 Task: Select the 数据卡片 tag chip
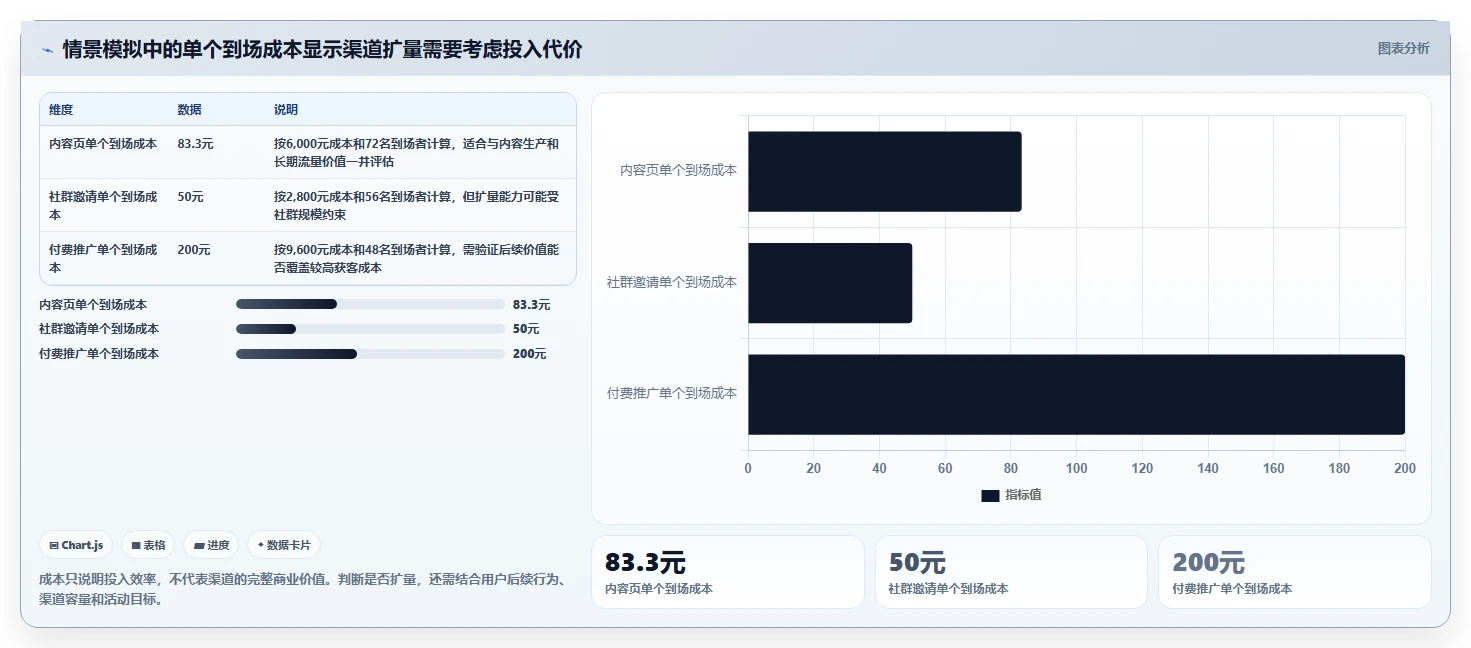[x=284, y=545]
